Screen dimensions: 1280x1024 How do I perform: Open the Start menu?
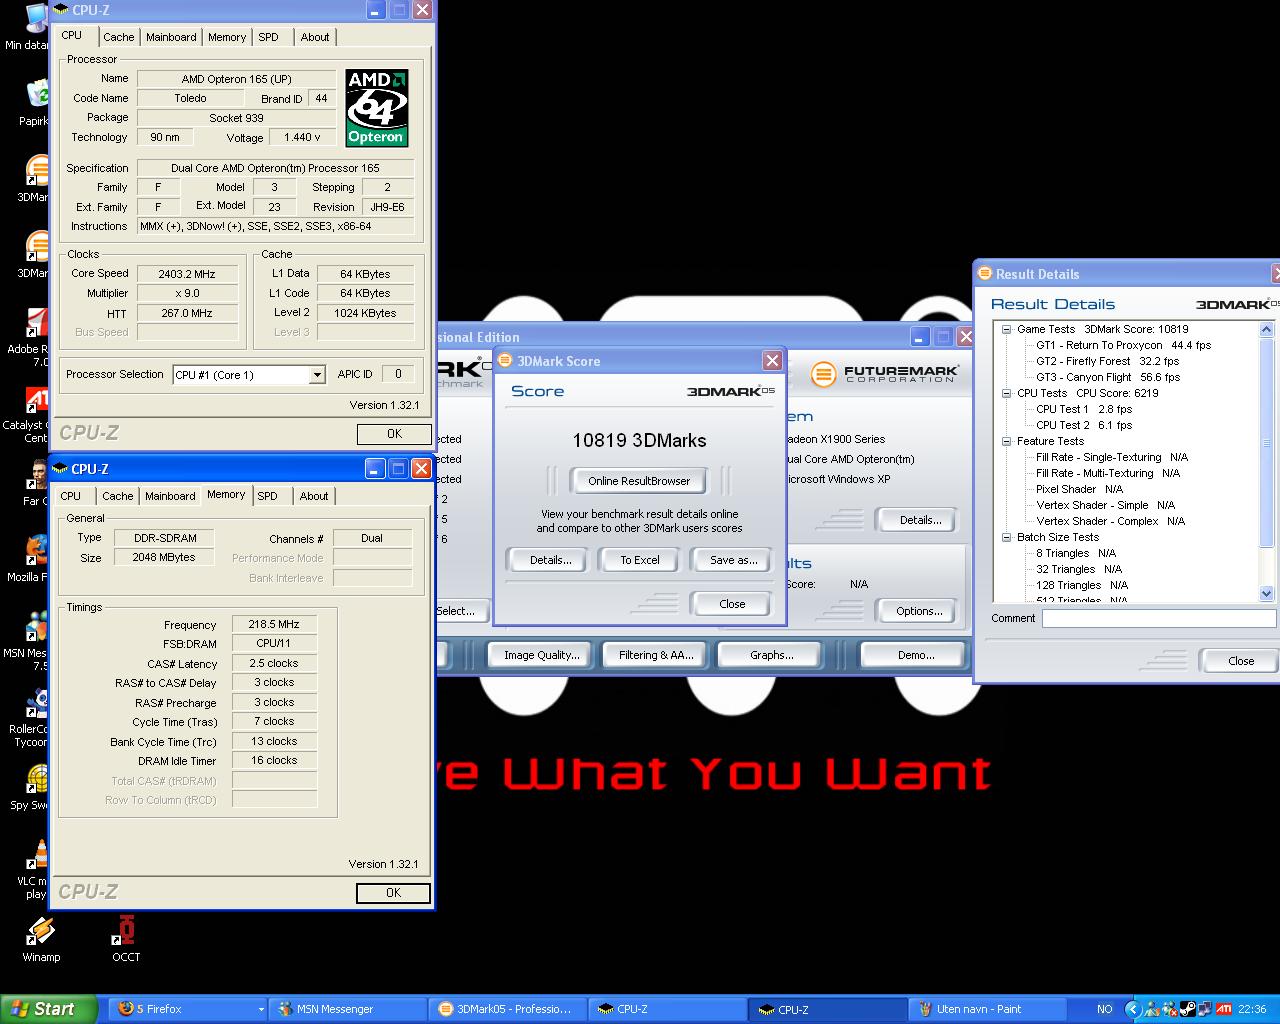(49, 1009)
